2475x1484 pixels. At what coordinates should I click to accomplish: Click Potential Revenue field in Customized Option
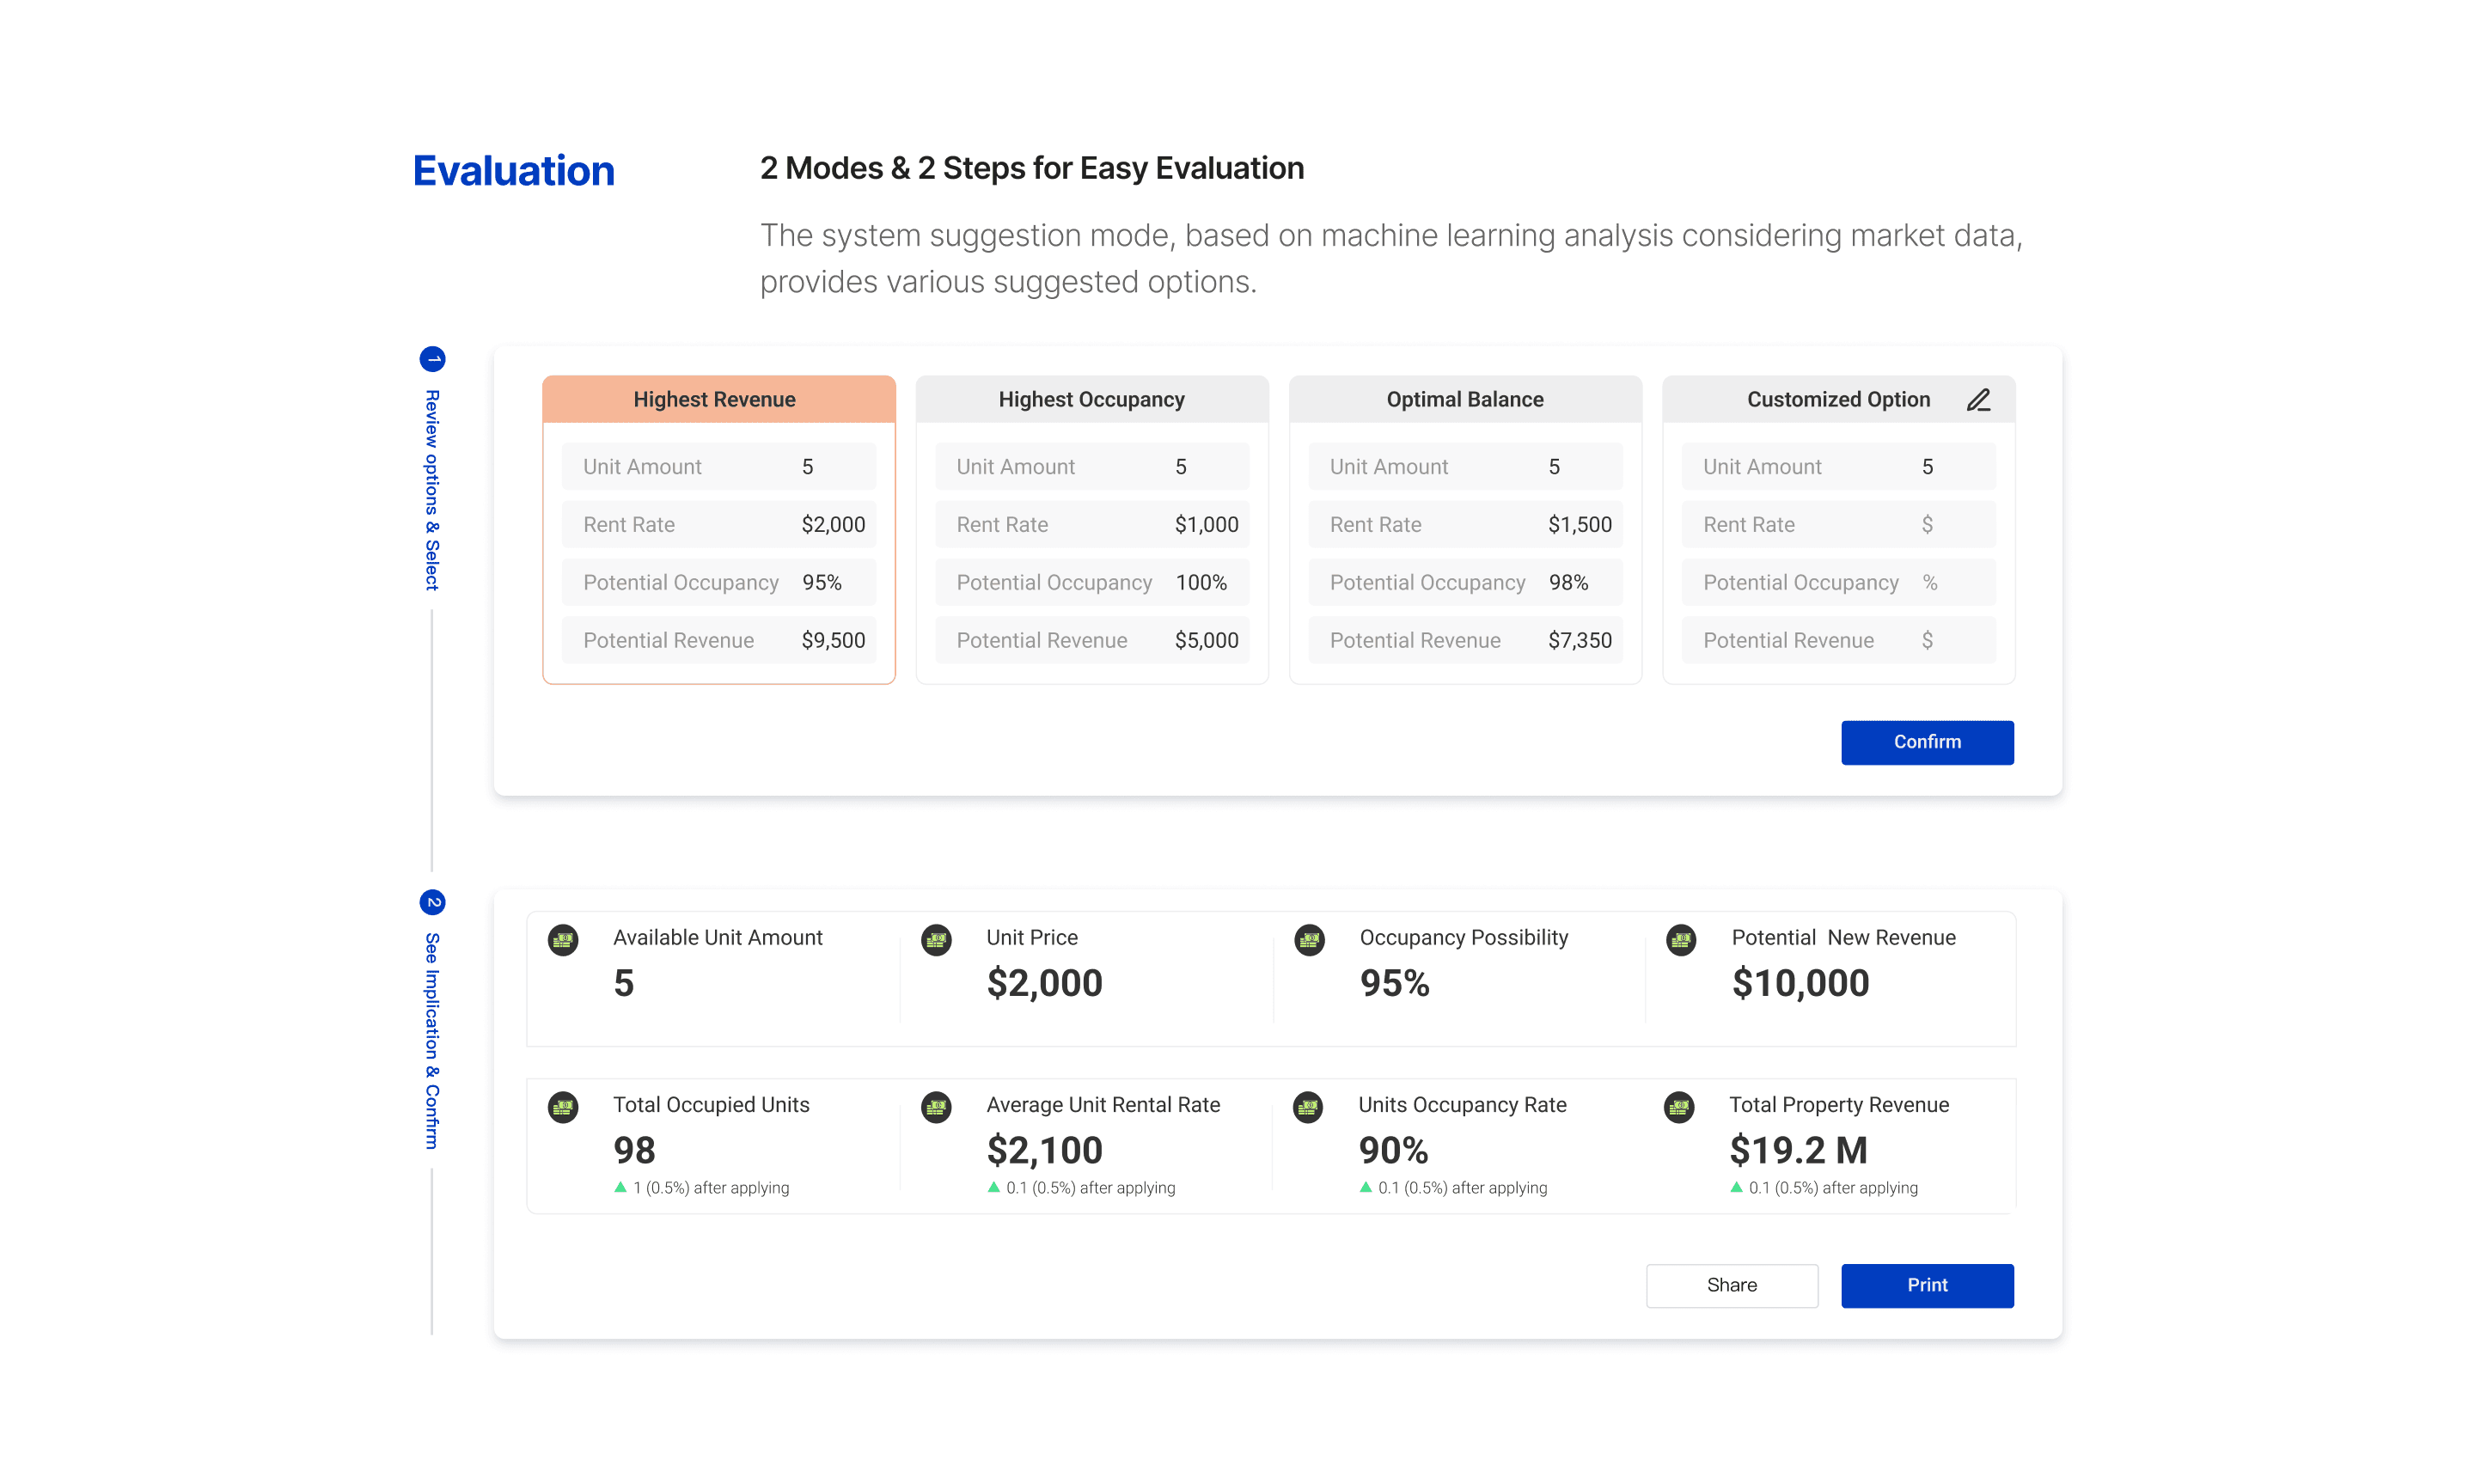click(x=1837, y=640)
